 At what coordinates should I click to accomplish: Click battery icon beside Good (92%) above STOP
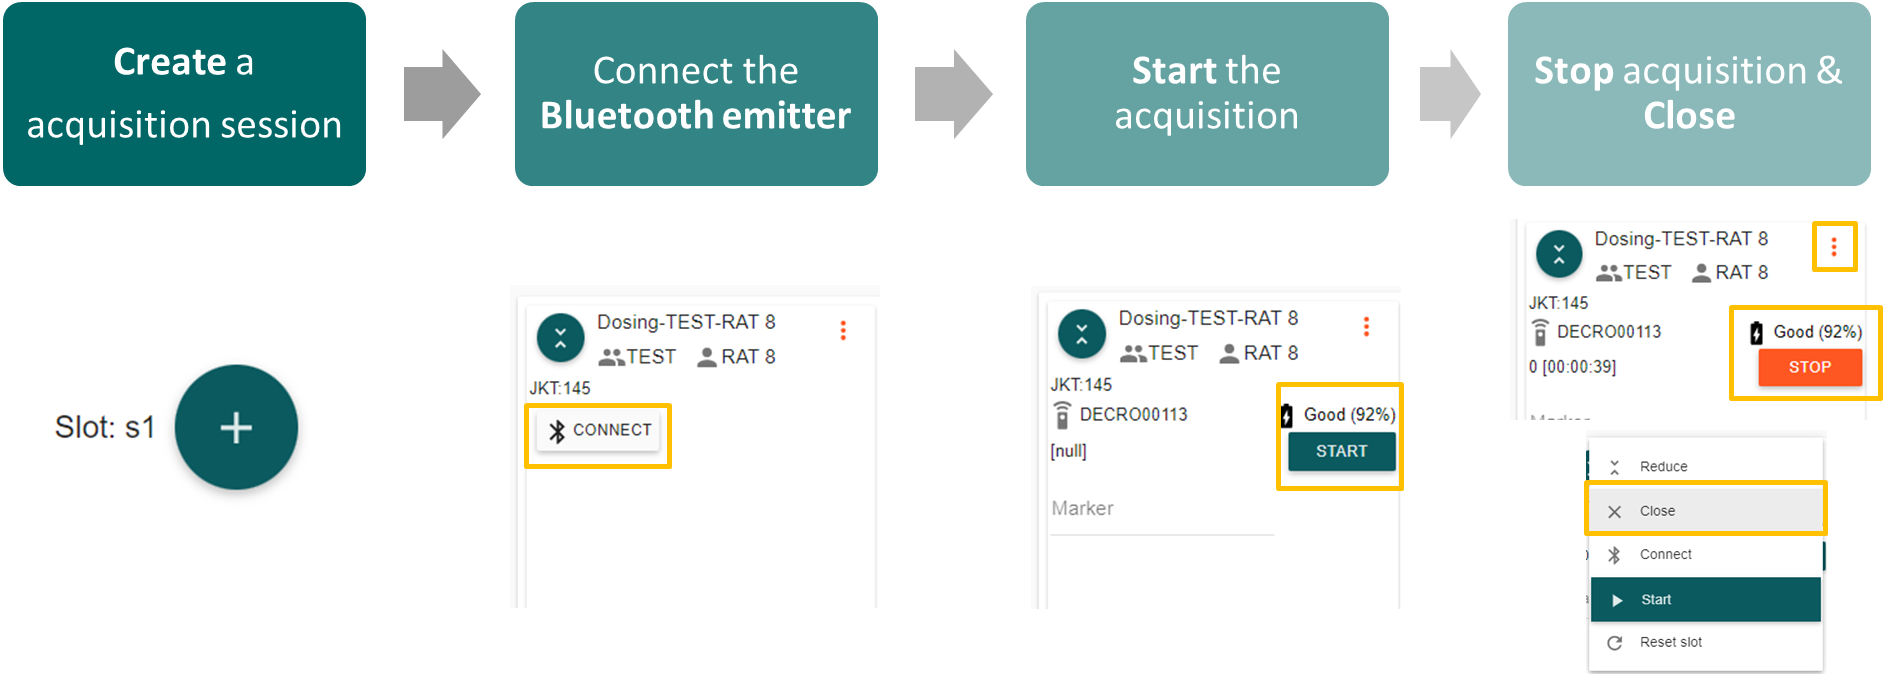coord(1757,333)
